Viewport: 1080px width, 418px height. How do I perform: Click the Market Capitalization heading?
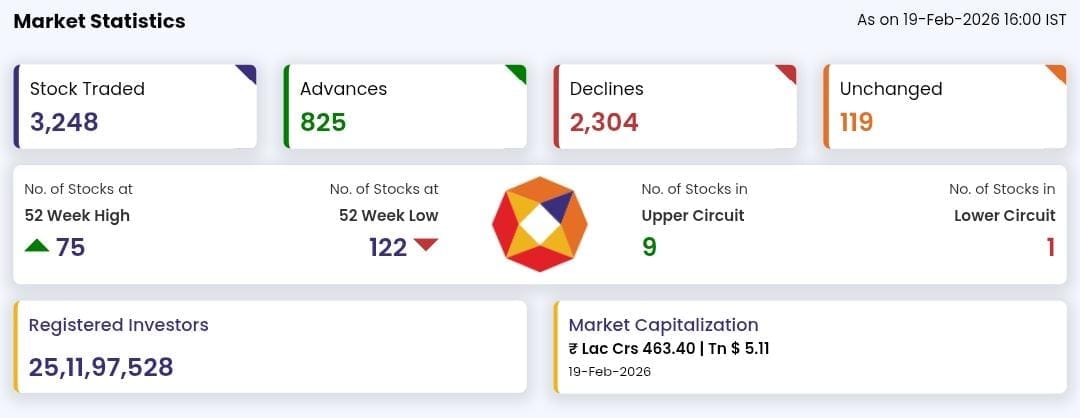click(x=663, y=325)
